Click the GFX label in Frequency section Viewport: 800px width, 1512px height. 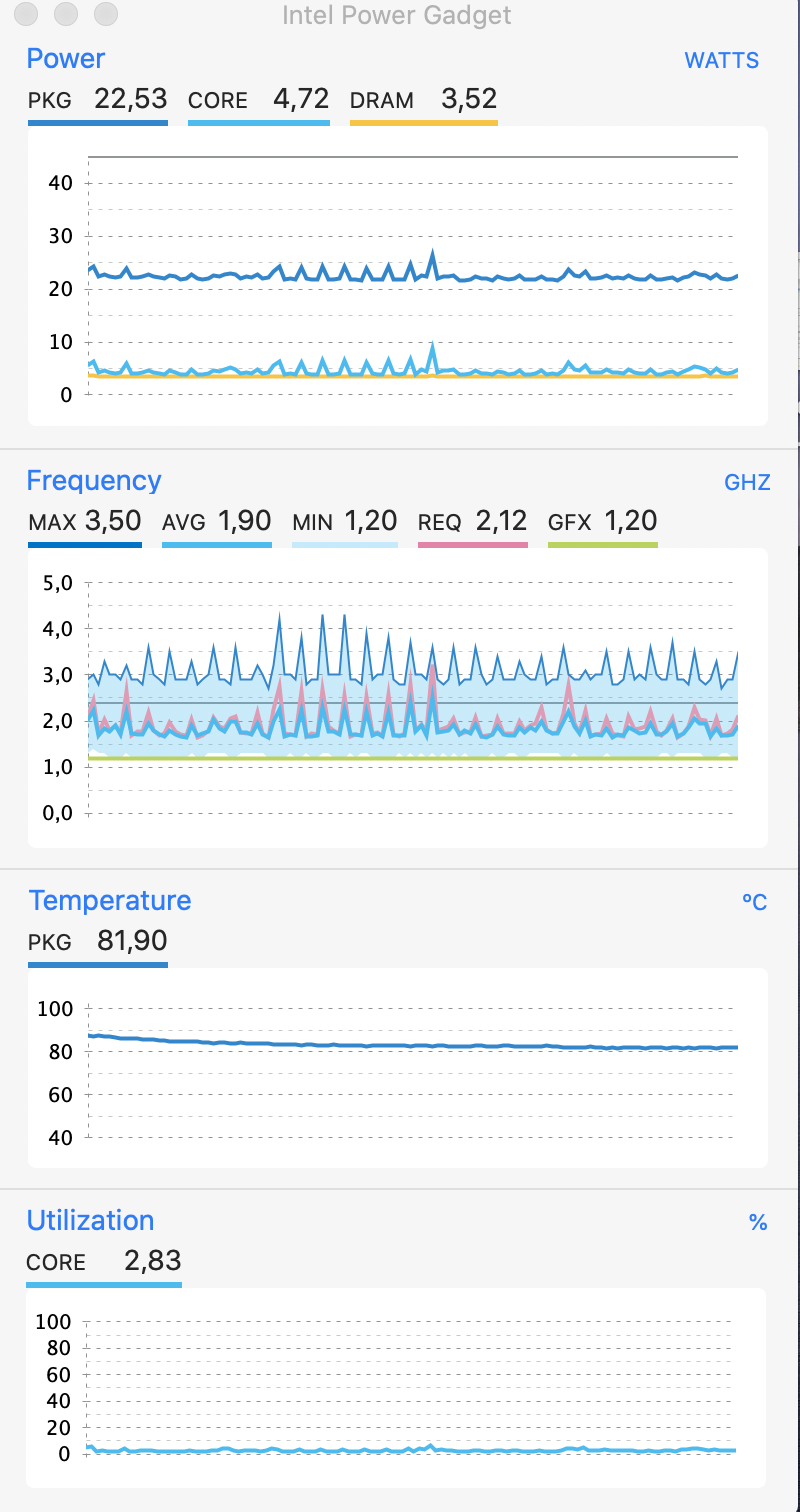[x=570, y=522]
